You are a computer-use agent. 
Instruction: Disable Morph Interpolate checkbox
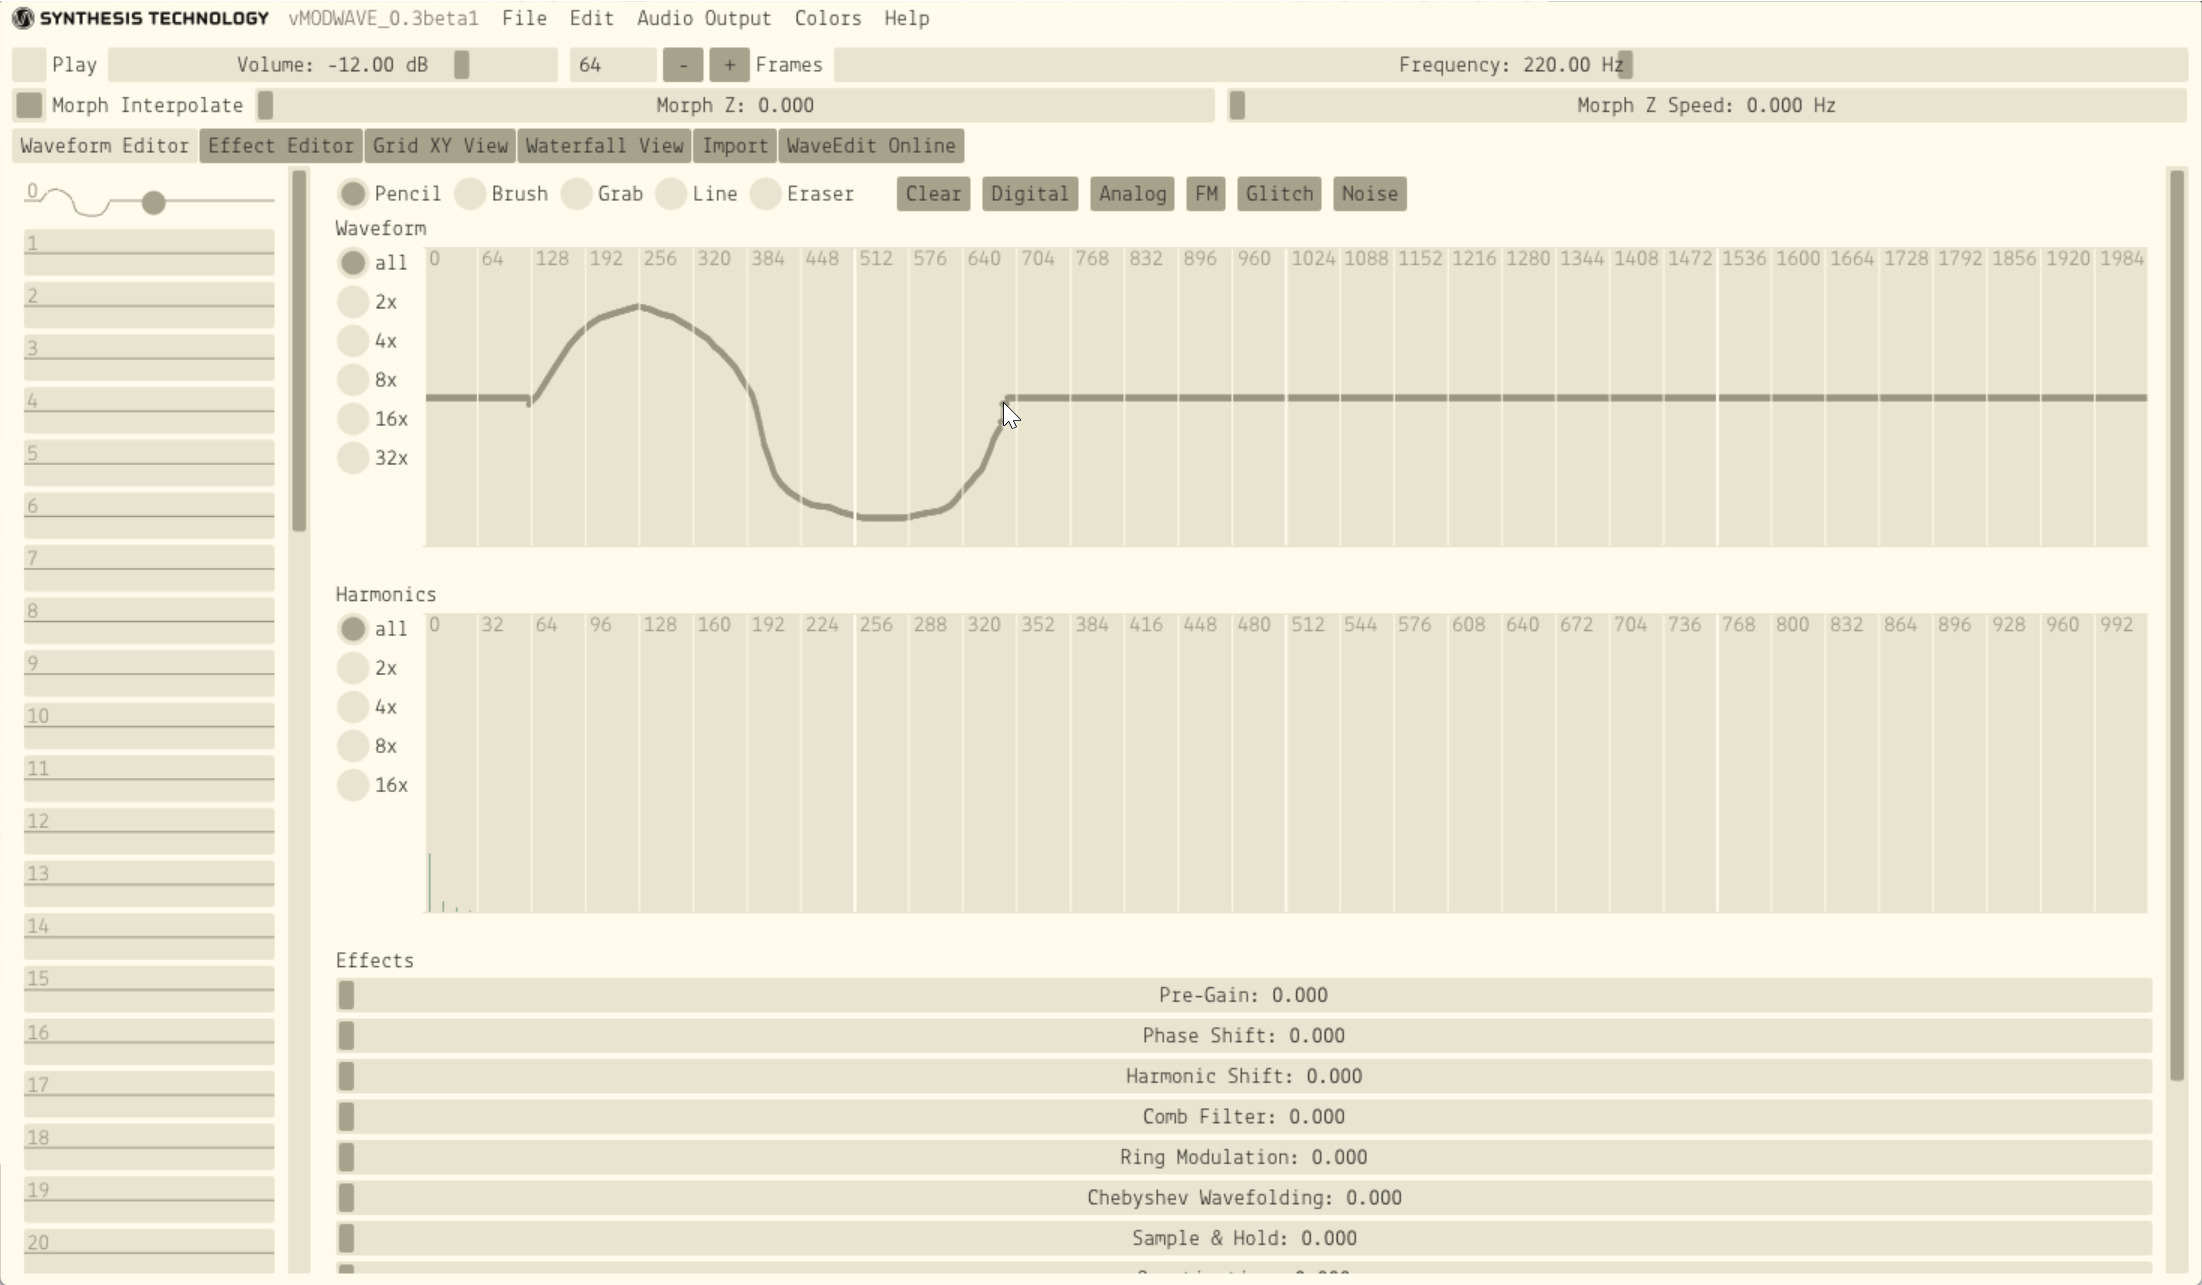[x=29, y=105]
